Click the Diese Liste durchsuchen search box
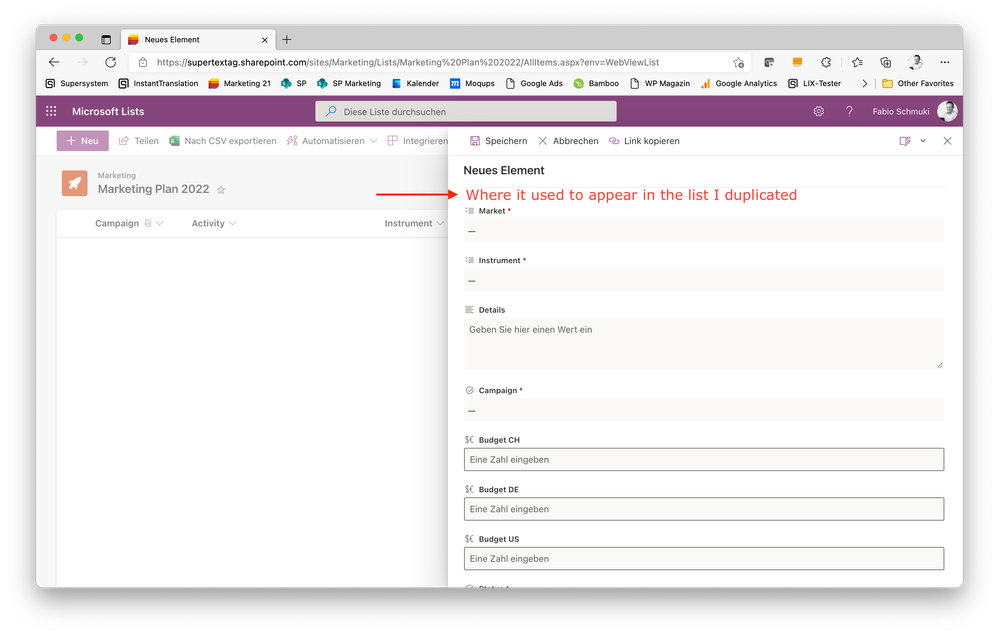Viewport: 999px width, 635px height. point(466,111)
